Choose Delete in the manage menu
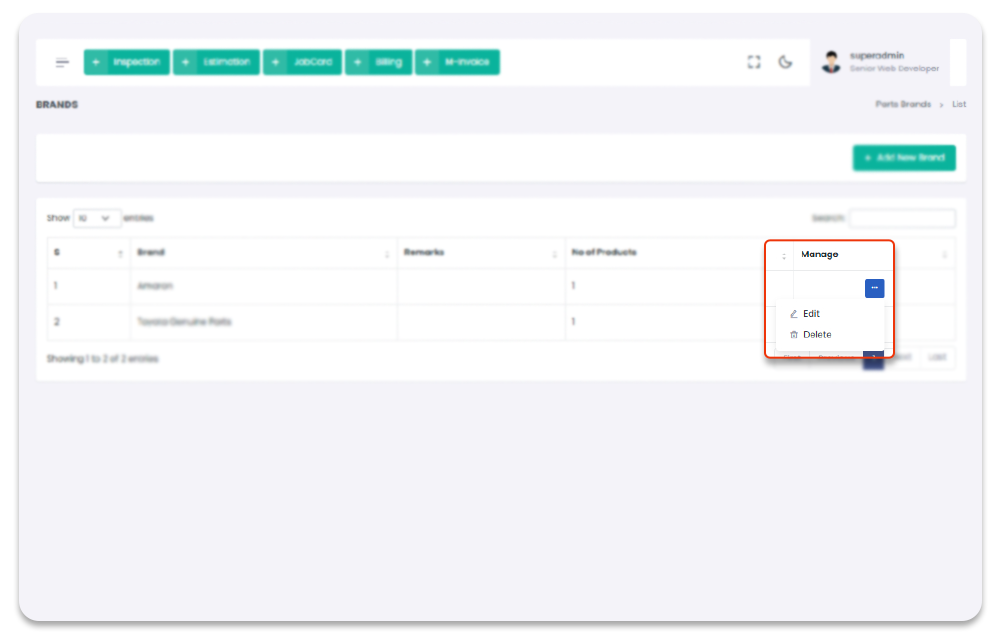Screen dimensions: 1000x633 (816, 335)
